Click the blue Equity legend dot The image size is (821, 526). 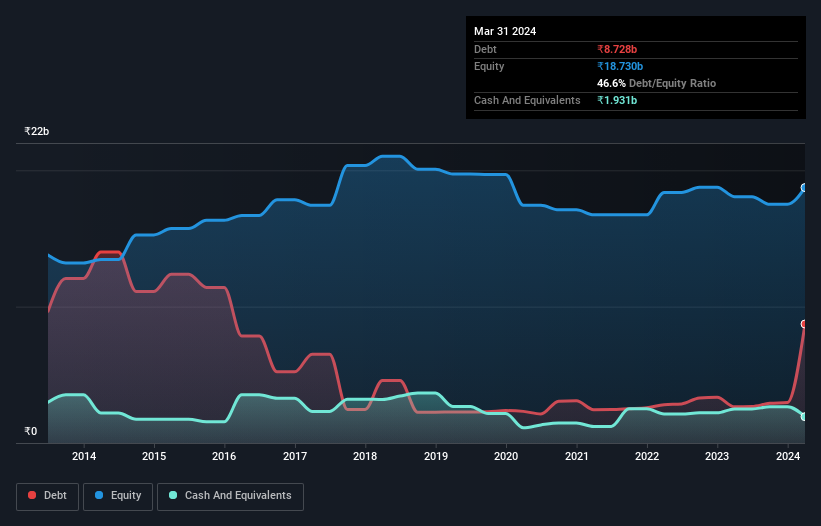(x=99, y=495)
